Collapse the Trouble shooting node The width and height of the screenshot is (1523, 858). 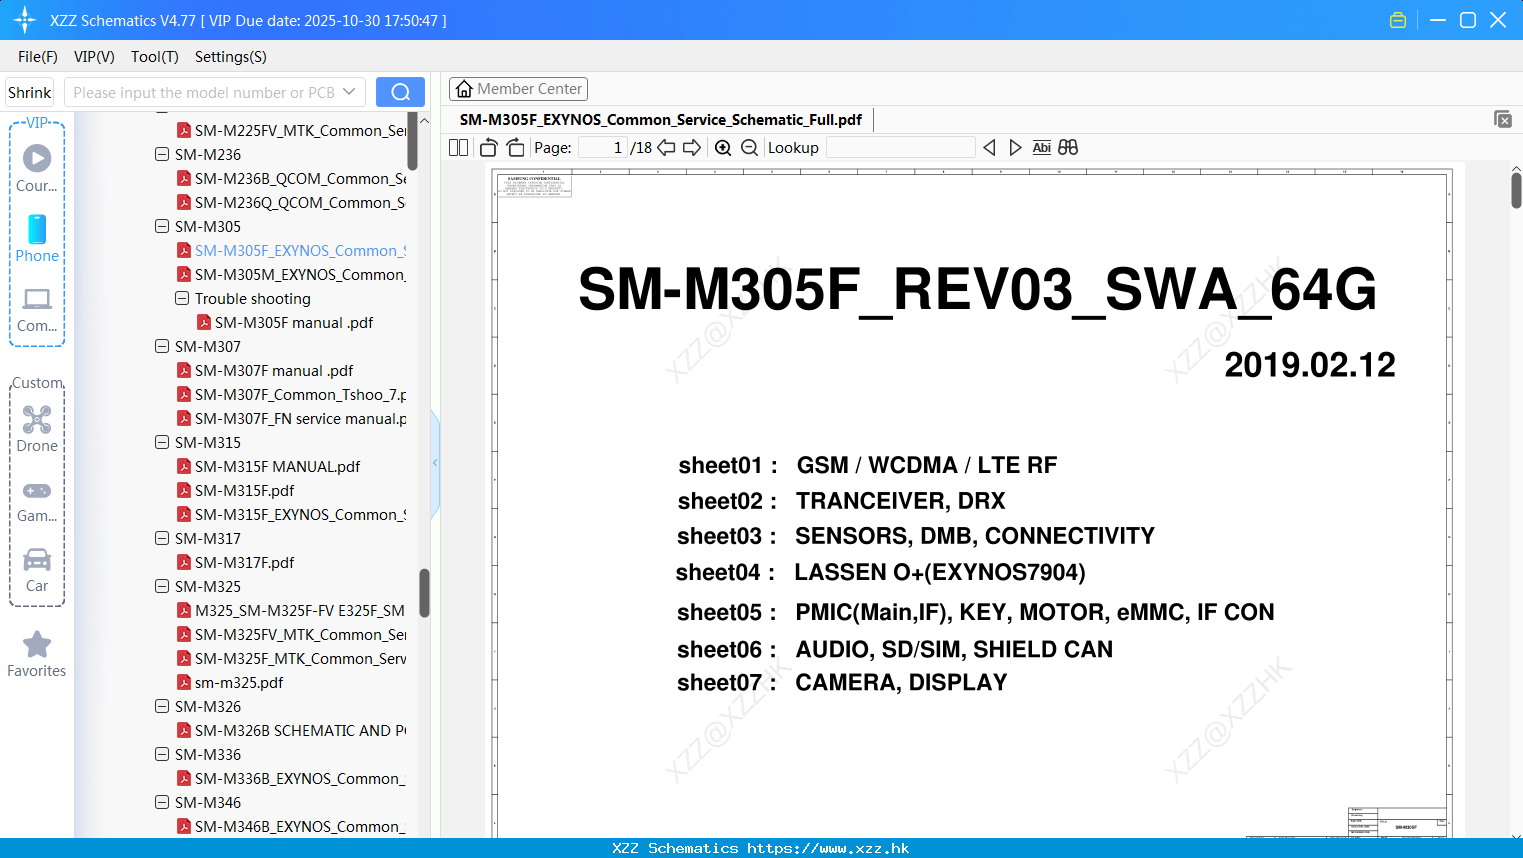[x=182, y=298]
